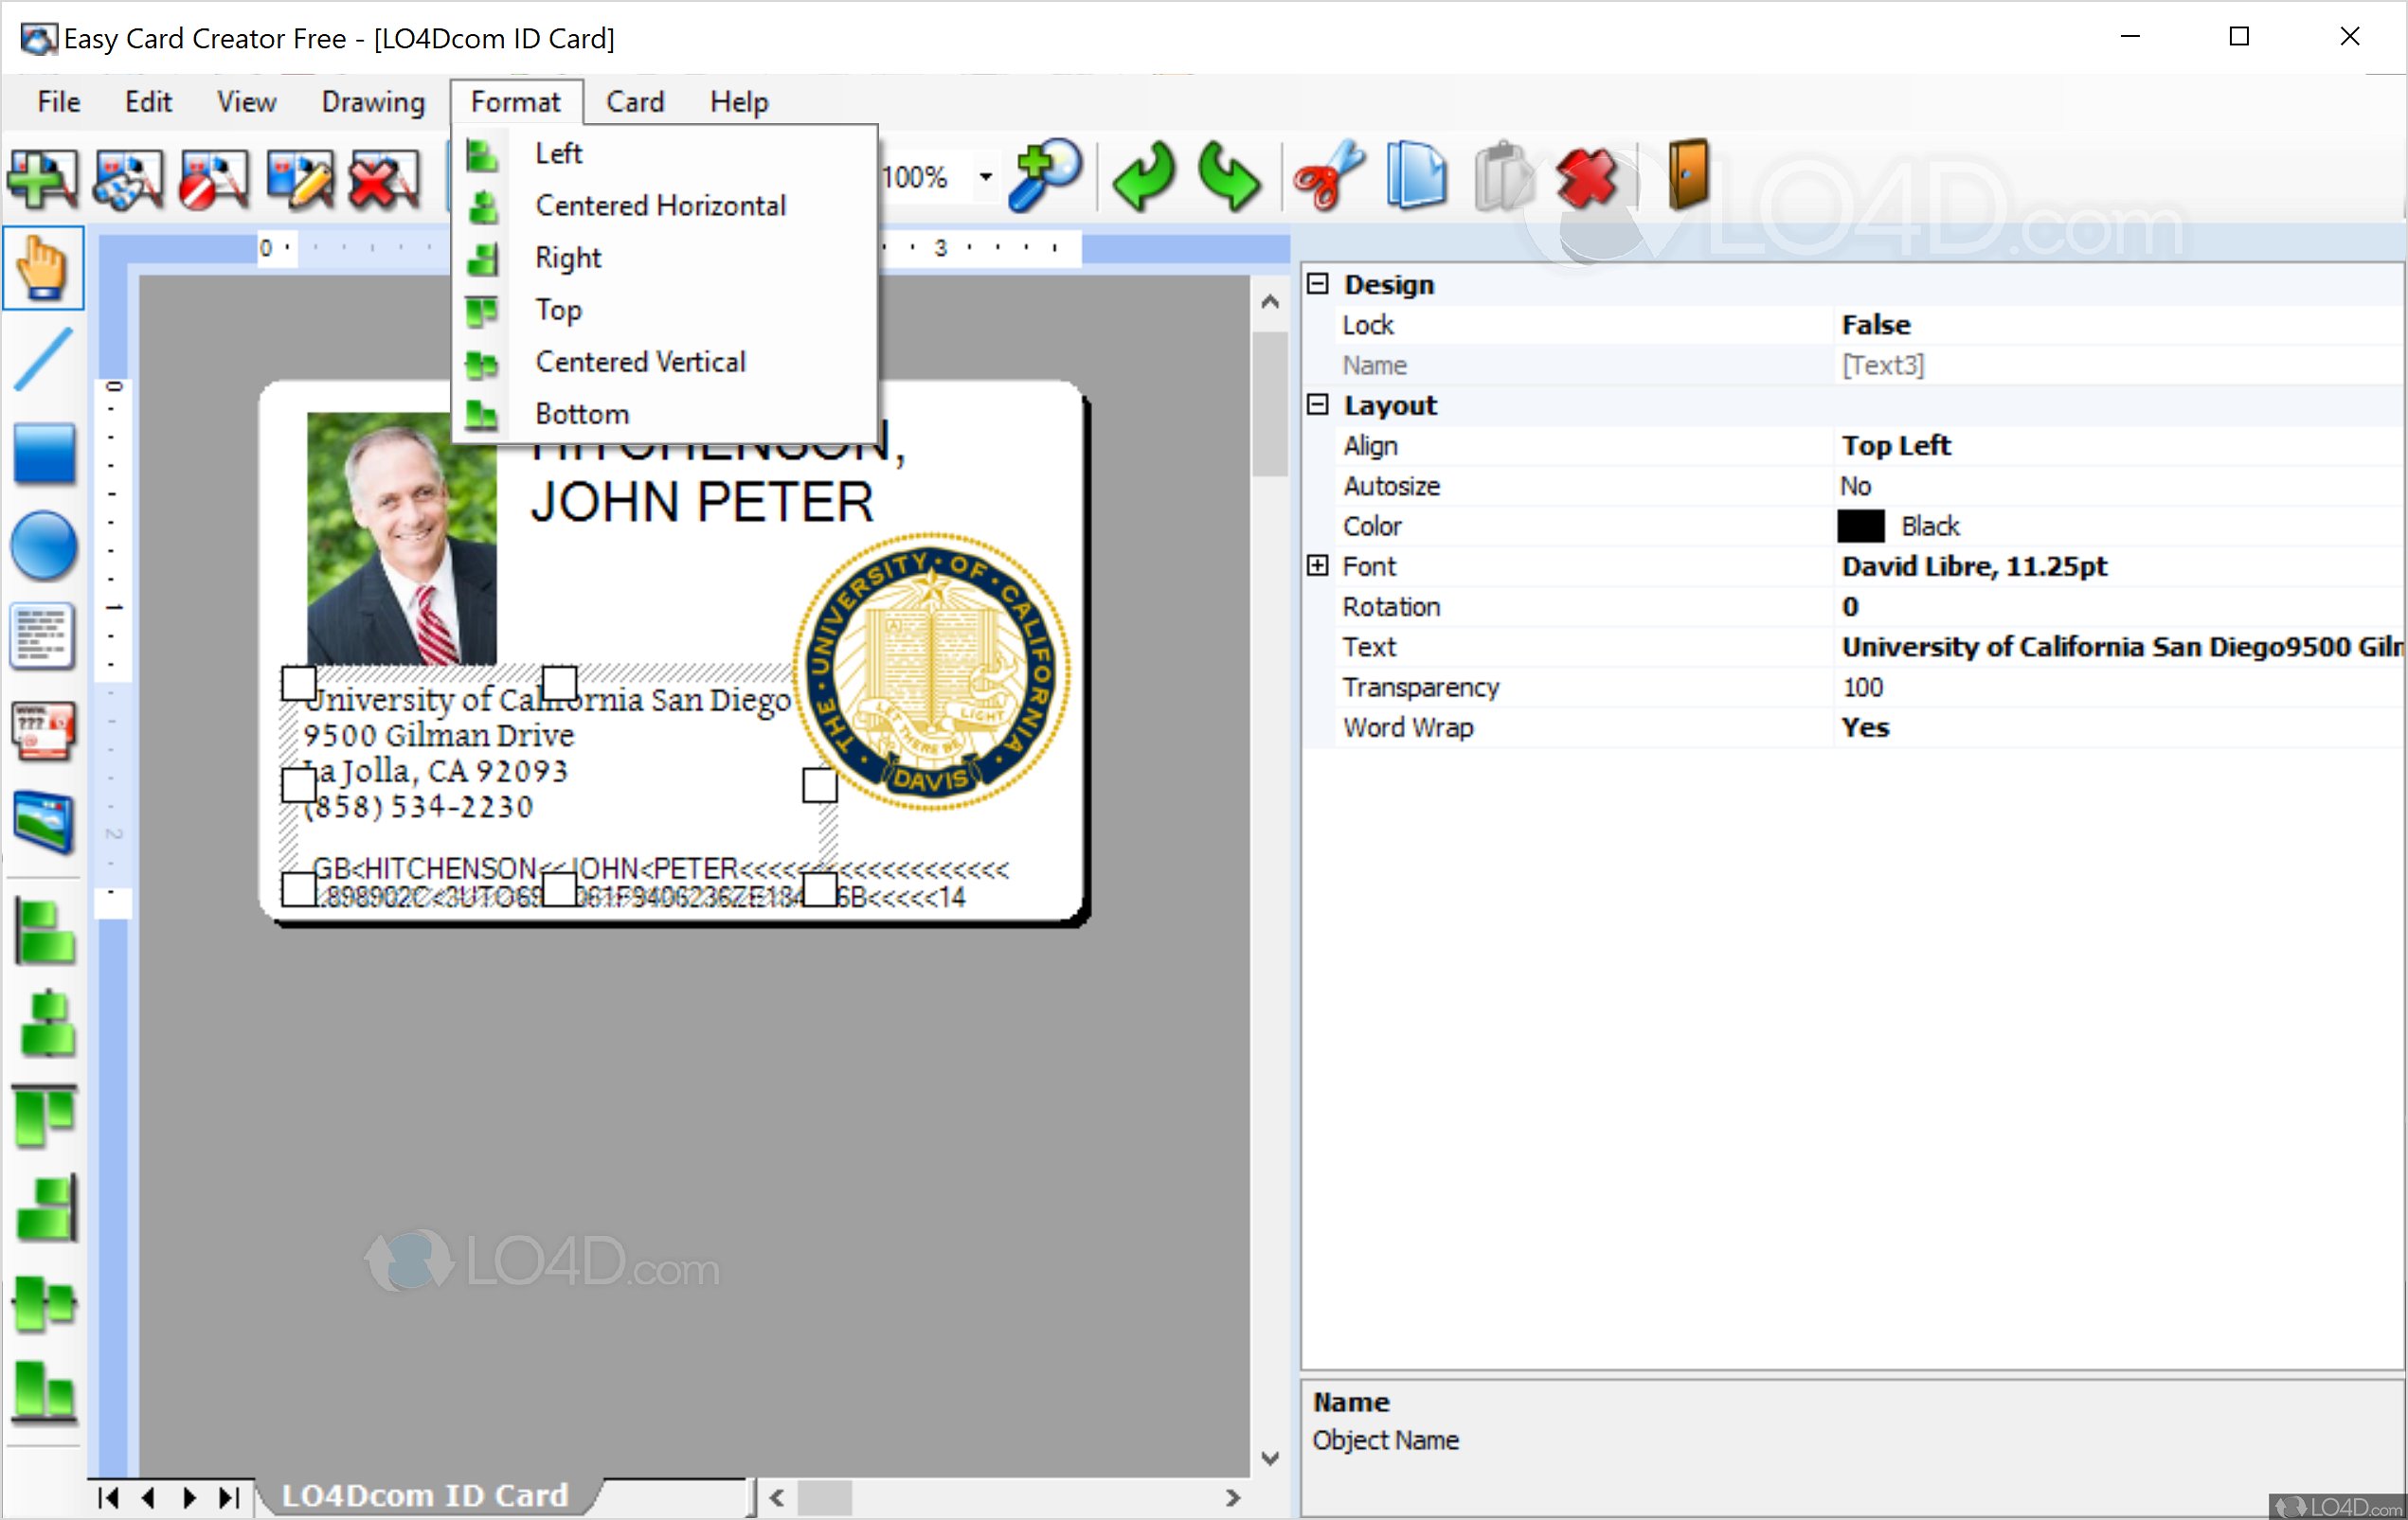Viewport: 2408px width, 1520px height.
Task: Click align left icon in side toolbar
Action: tap(44, 931)
